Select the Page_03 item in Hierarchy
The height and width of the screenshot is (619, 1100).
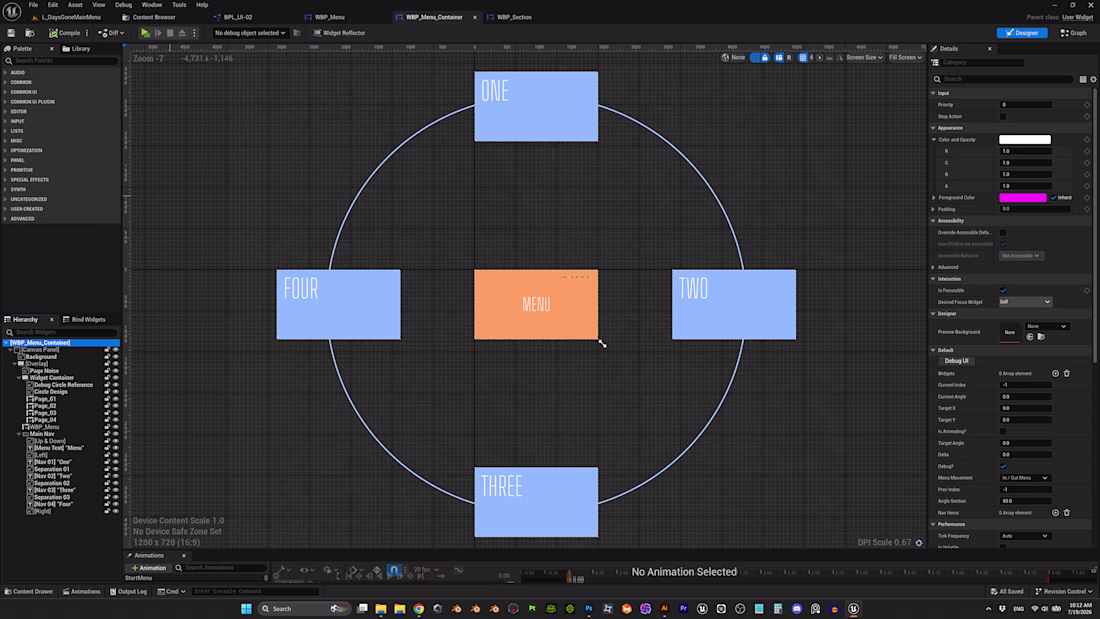[45, 413]
